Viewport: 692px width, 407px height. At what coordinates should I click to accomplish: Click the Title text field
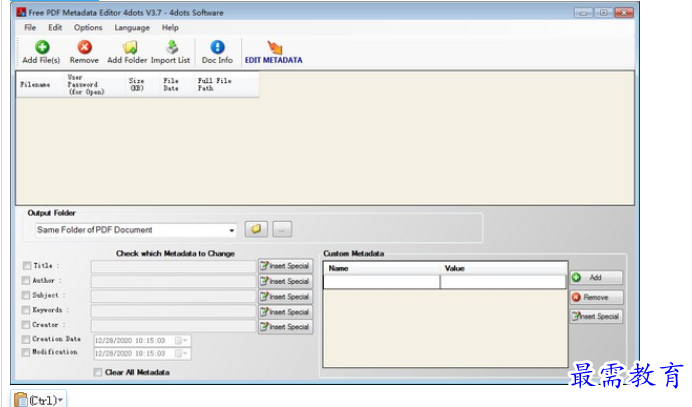[173, 266]
